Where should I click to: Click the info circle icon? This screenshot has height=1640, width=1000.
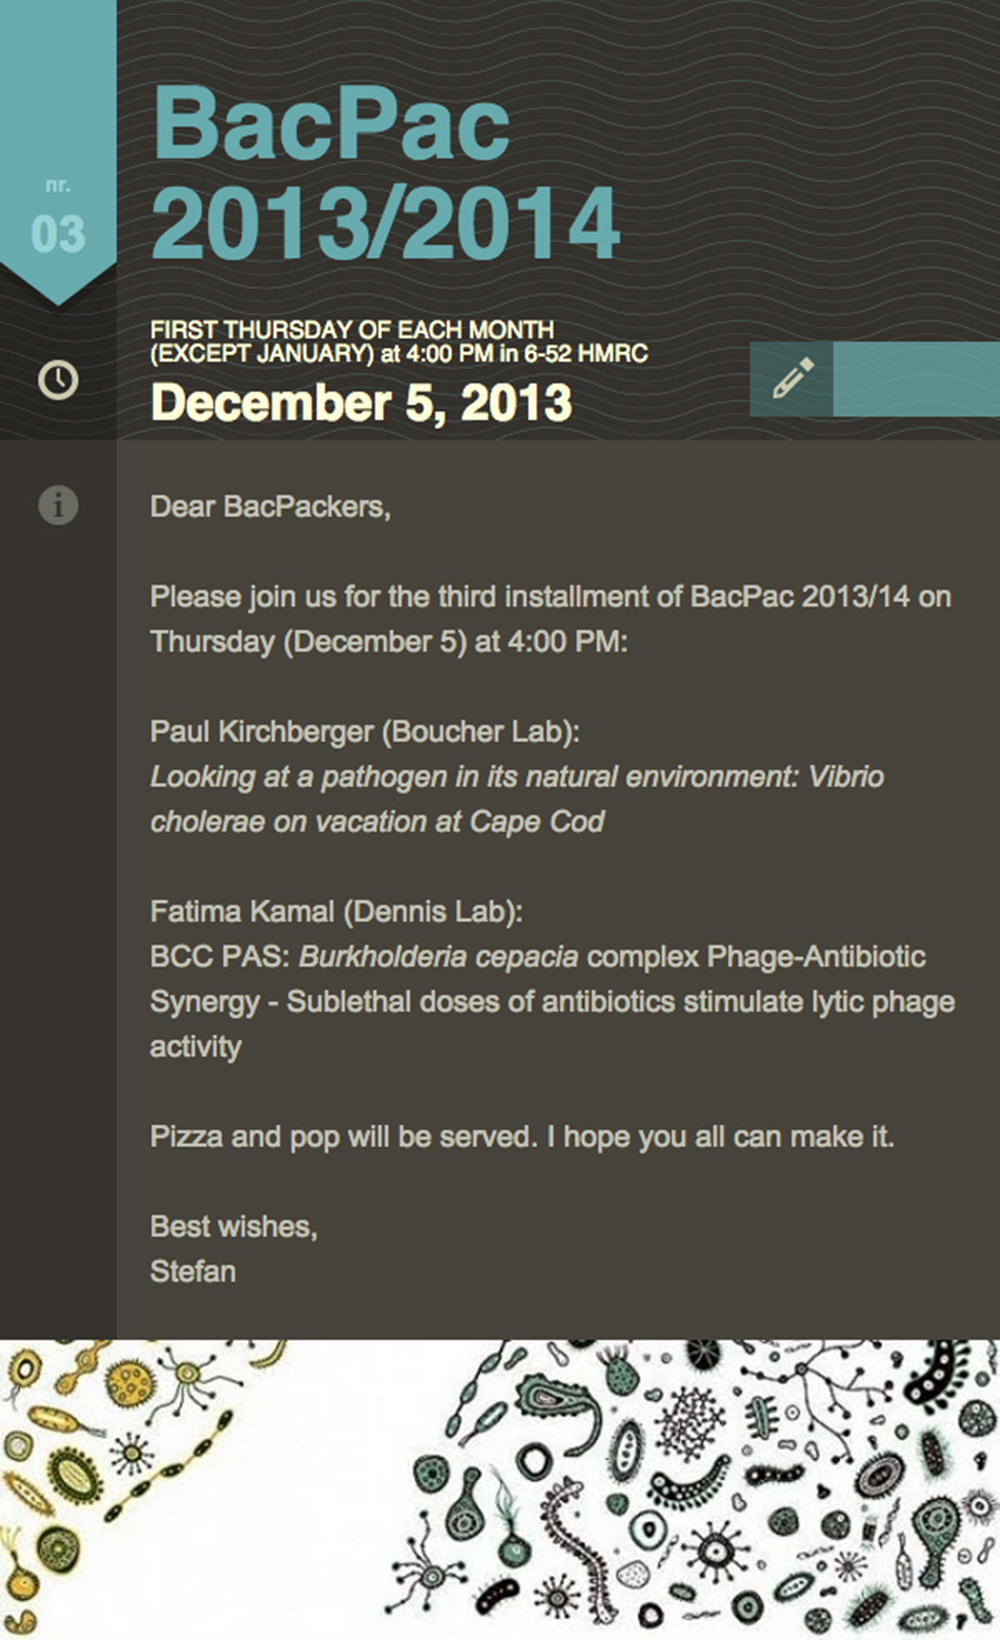(58, 505)
